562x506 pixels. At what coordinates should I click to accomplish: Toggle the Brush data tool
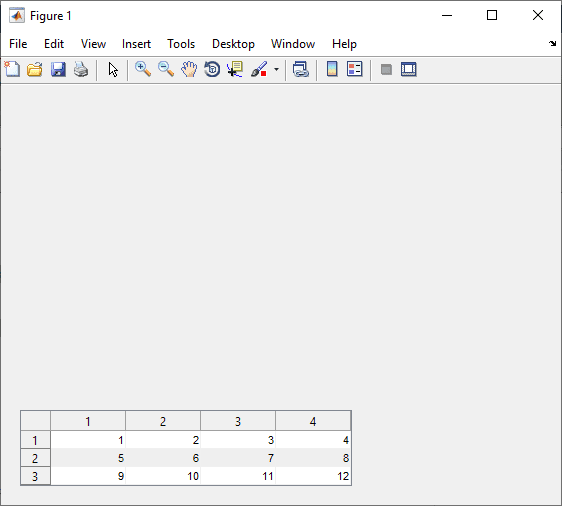pyautogui.click(x=259, y=69)
